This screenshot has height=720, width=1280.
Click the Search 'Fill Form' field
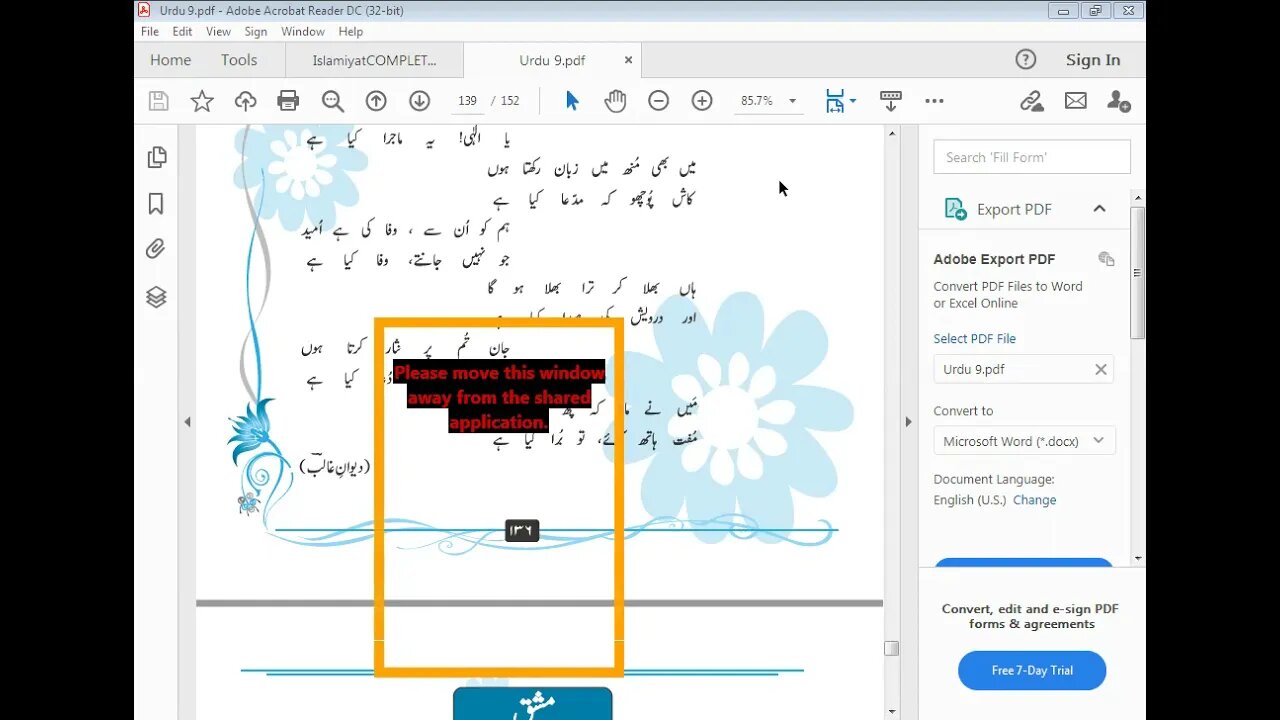coord(1032,157)
